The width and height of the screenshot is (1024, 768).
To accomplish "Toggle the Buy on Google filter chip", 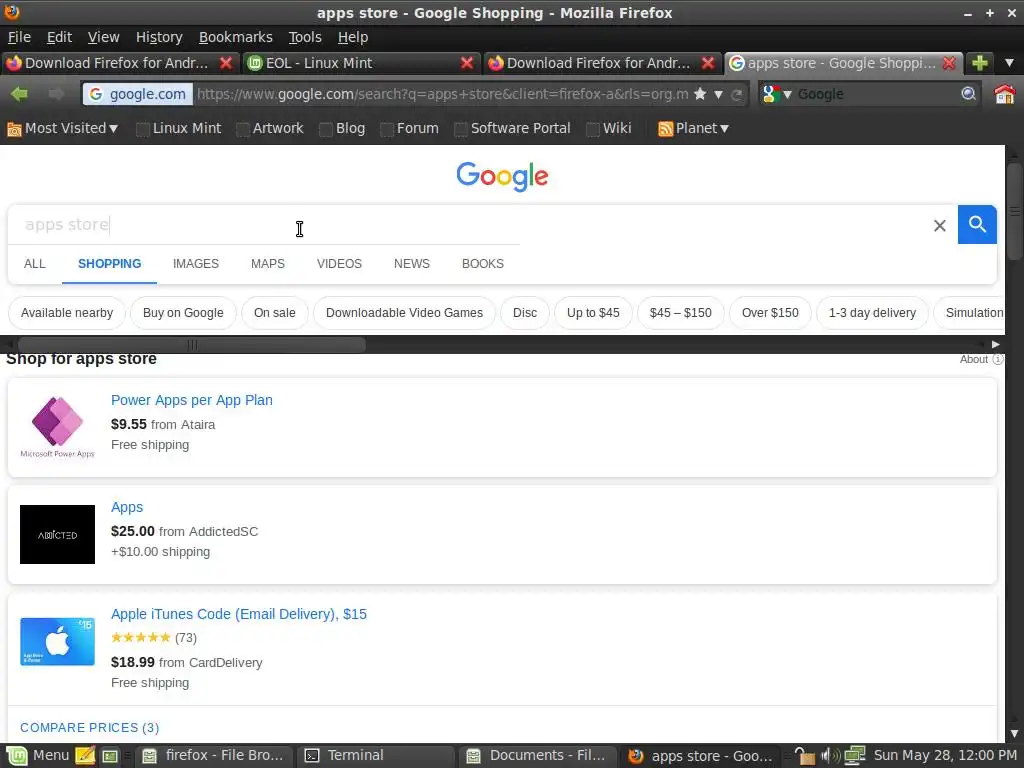I will 183,313.
